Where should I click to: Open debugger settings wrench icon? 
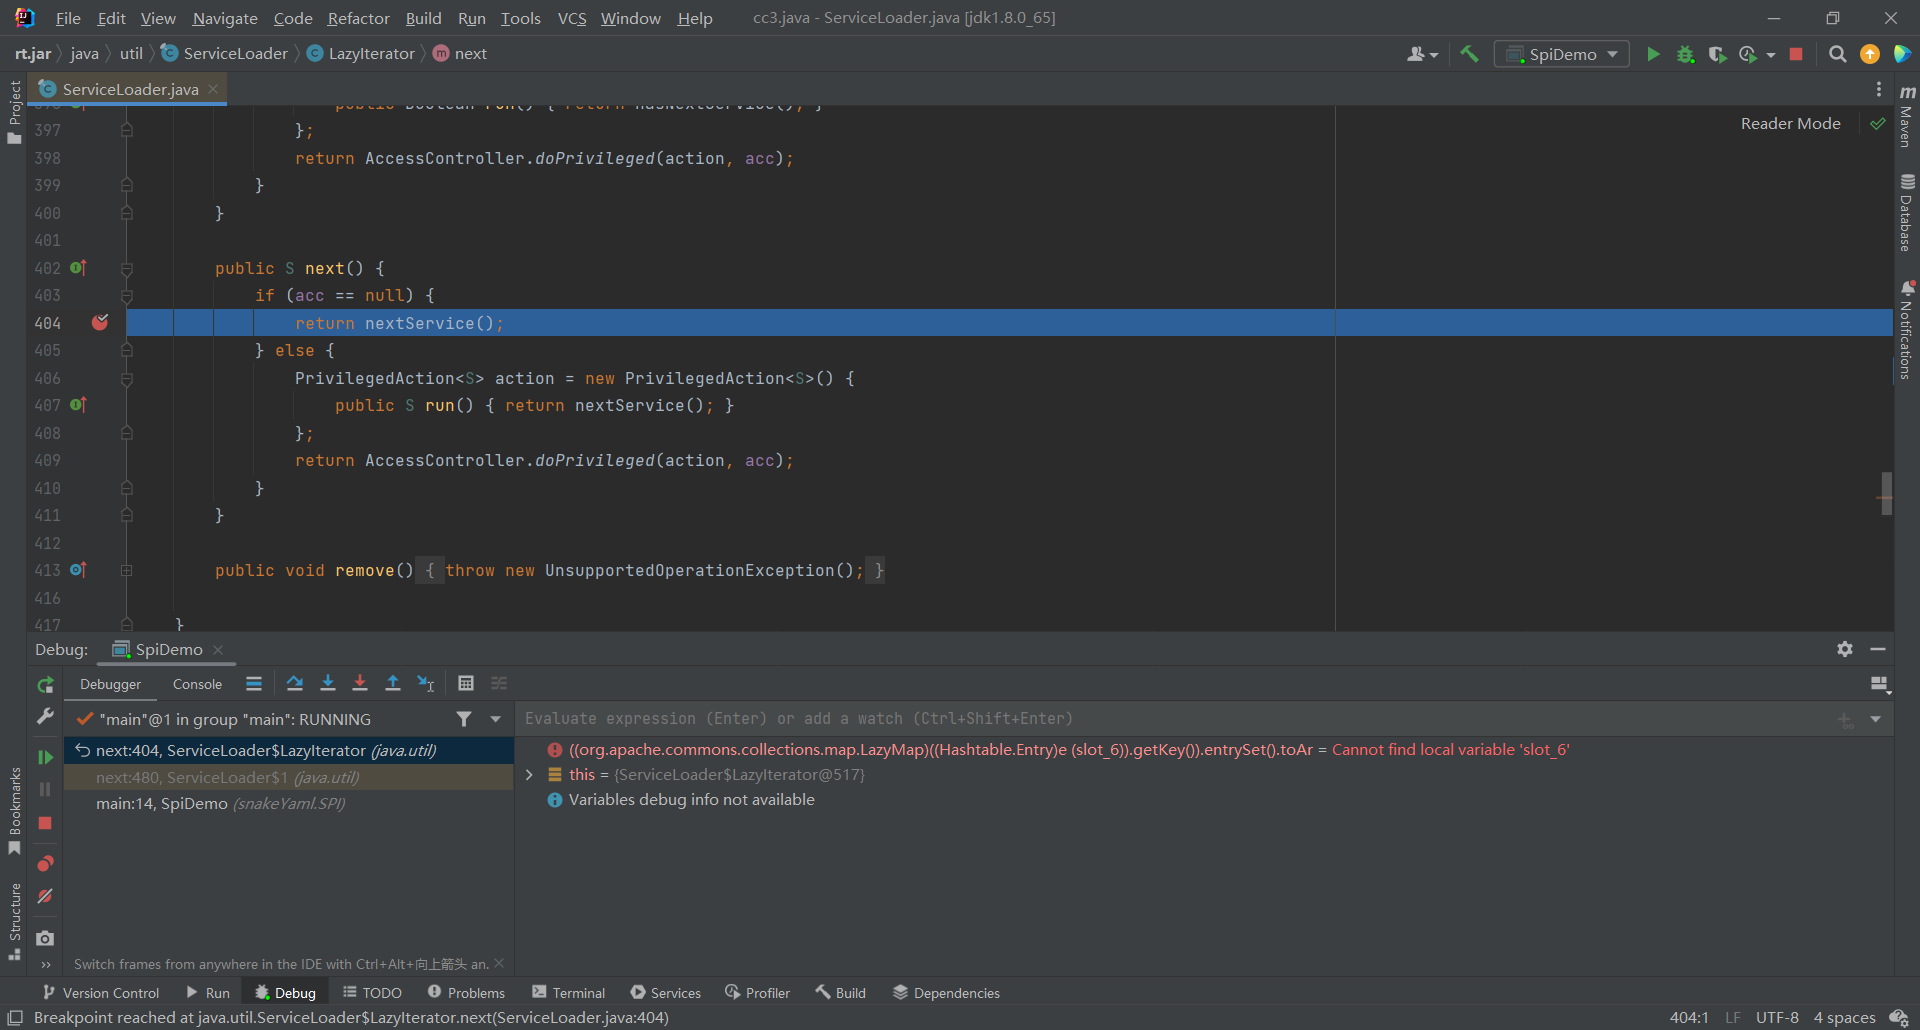pyautogui.click(x=45, y=716)
